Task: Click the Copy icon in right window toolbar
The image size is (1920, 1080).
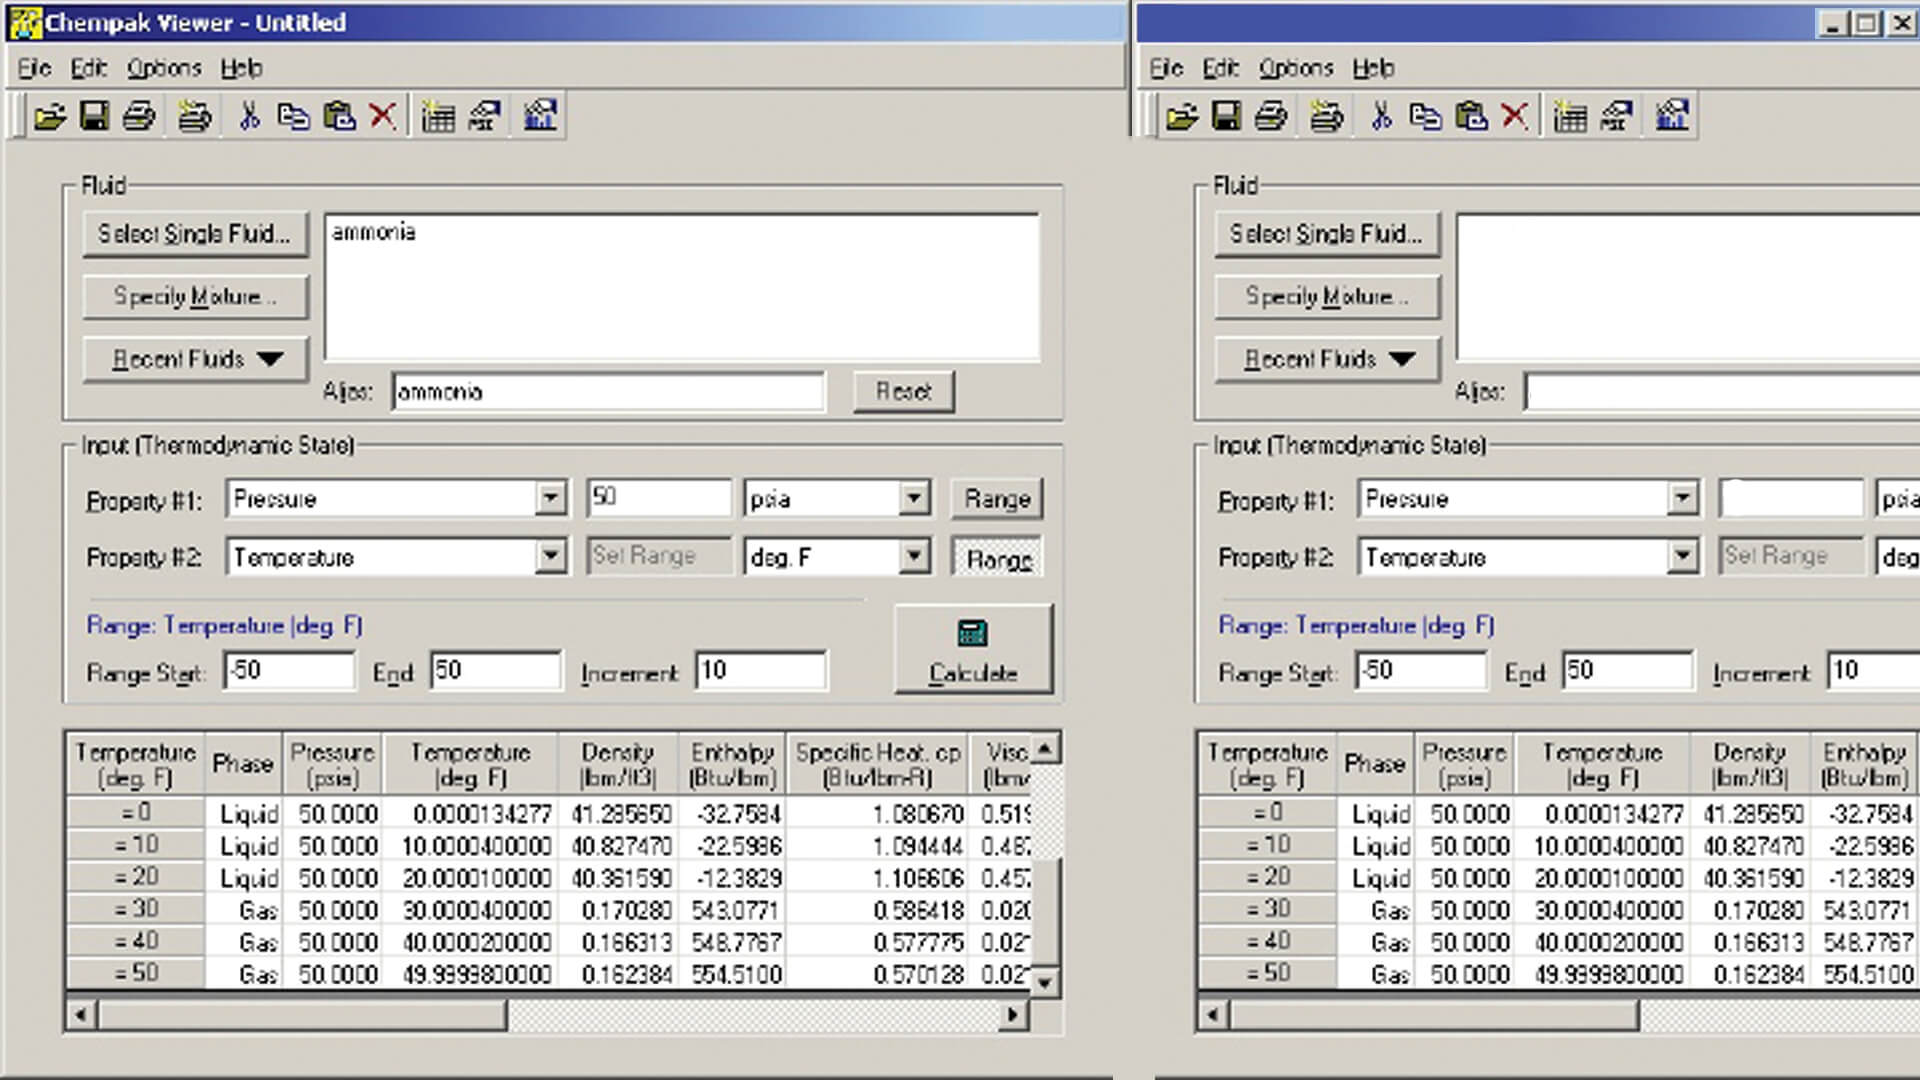Action: pyautogui.click(x=1425, y=117)
